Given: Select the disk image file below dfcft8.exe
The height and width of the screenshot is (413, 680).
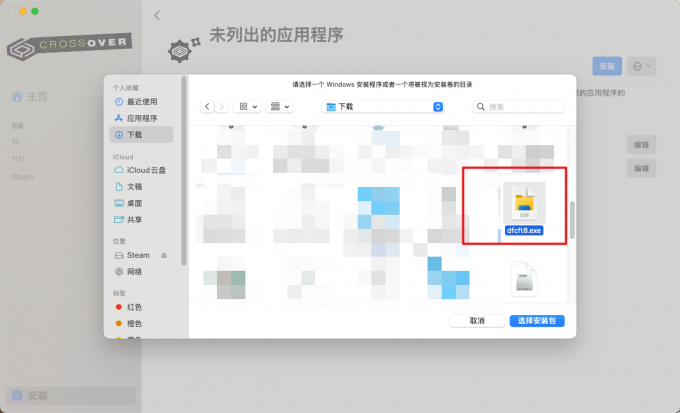Looking at the screenshot, I should point(524,279).
